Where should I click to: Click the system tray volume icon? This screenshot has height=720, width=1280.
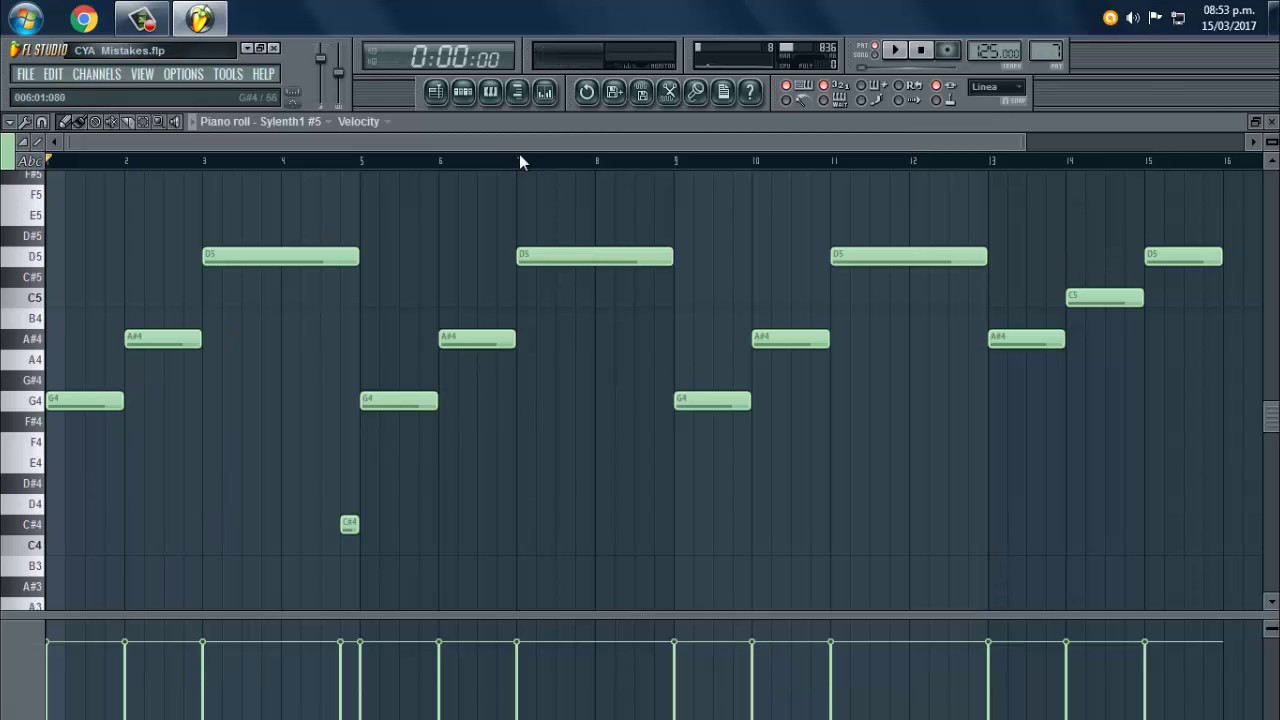point(1133,18)
